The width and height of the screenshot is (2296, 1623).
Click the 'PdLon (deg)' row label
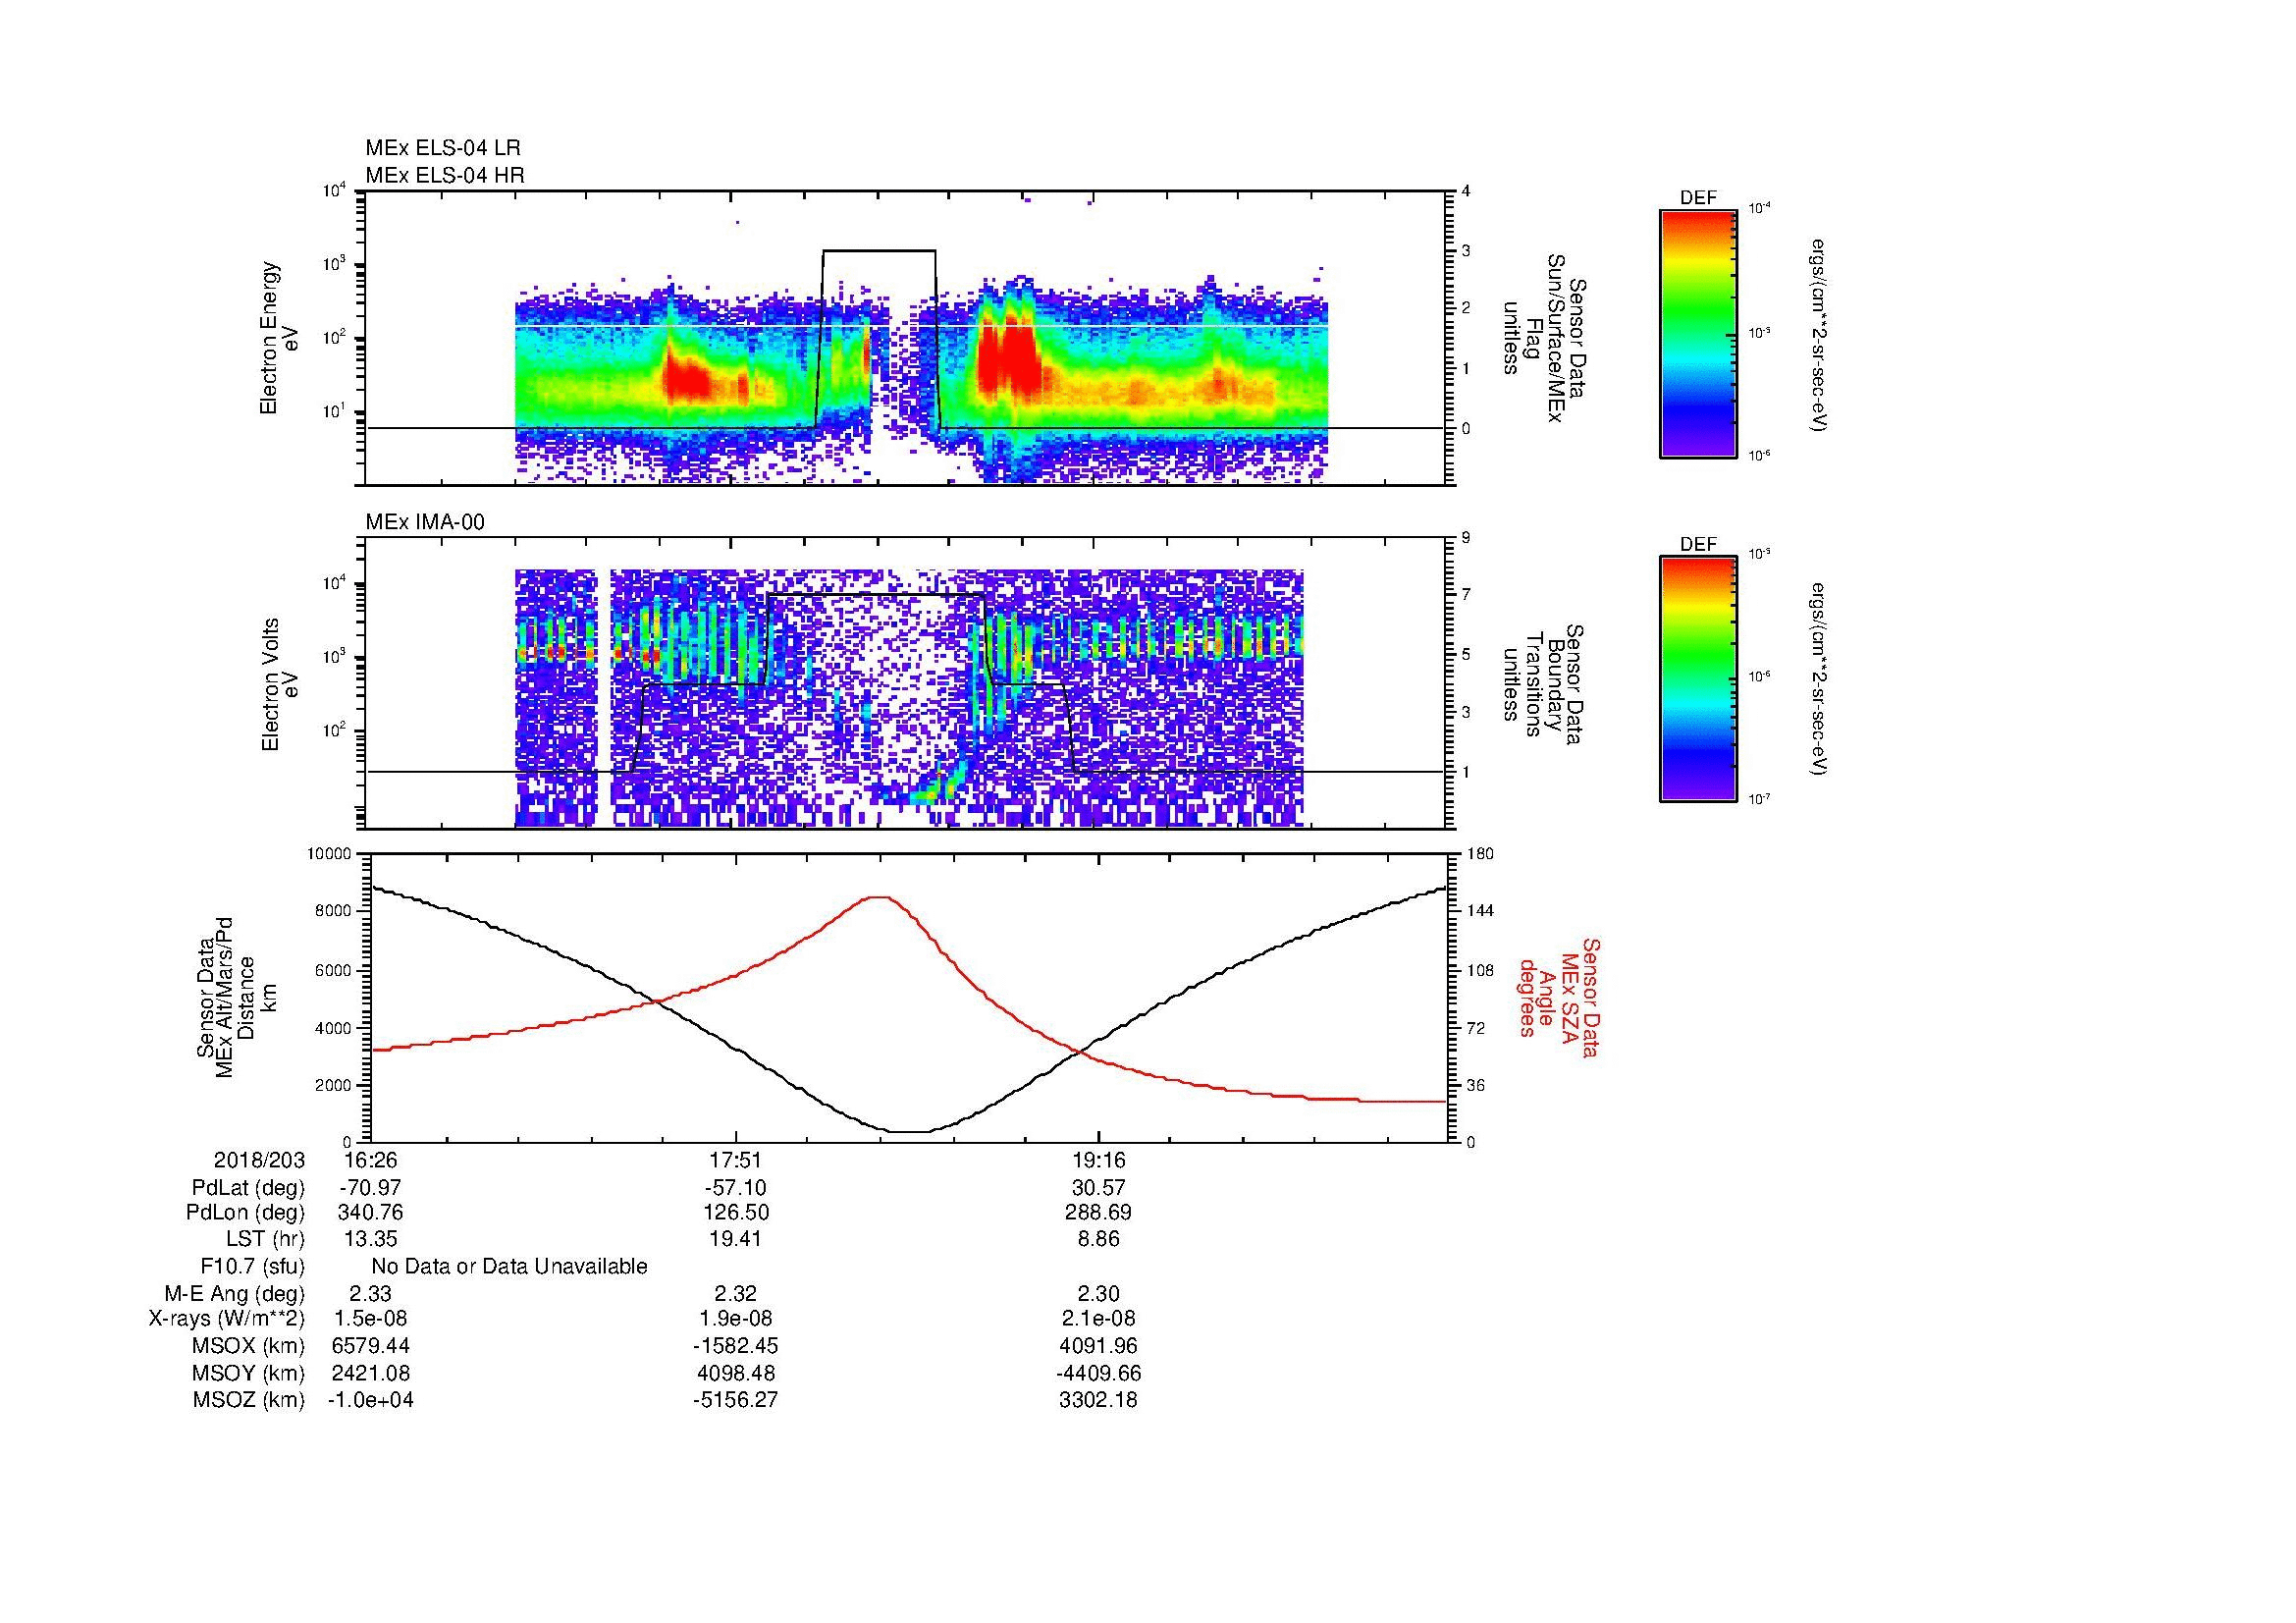pyautogui.click(x=248, y=1213)
